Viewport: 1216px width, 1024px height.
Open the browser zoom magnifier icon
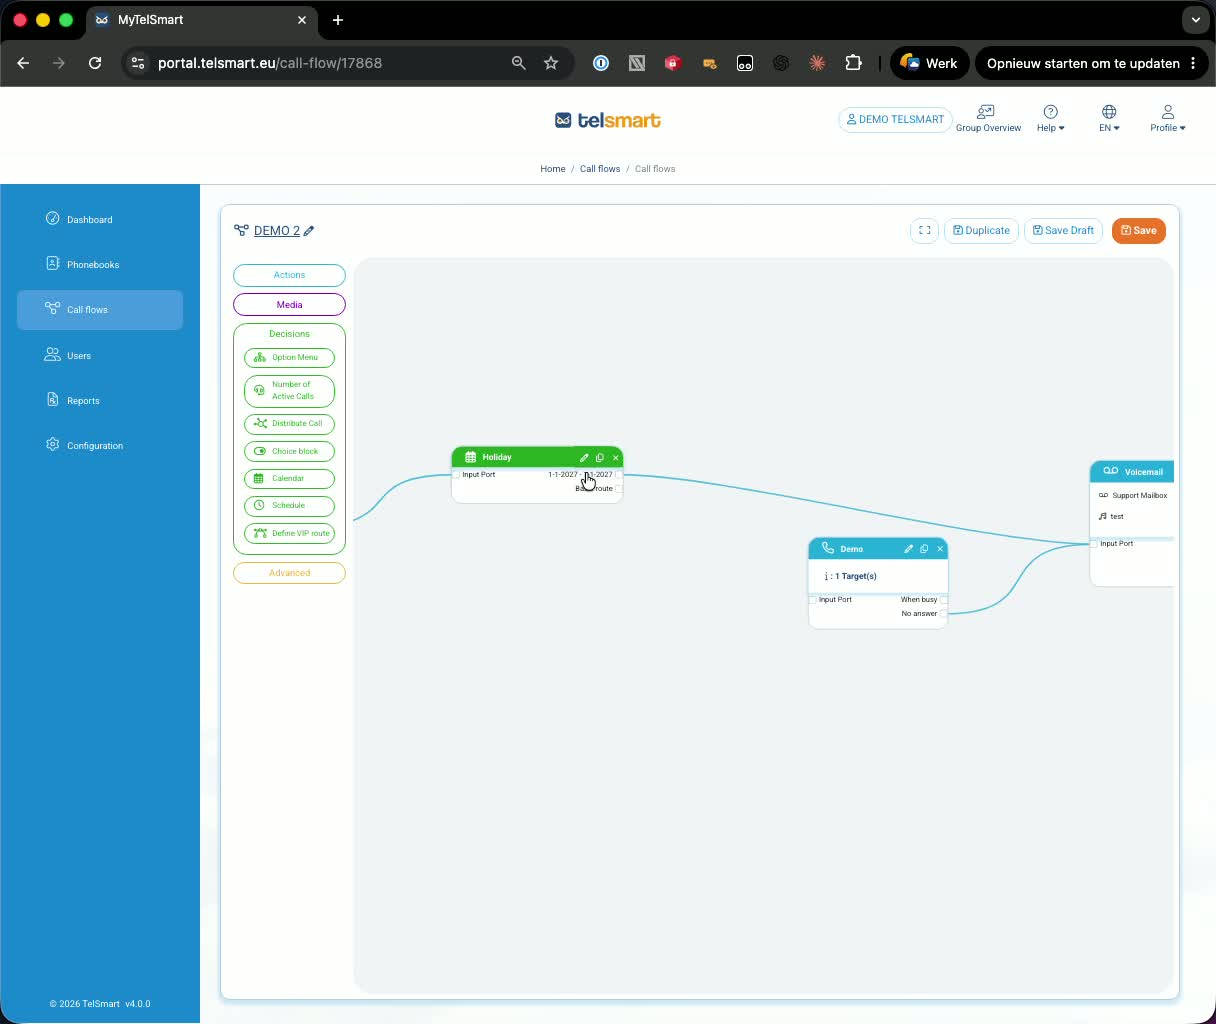(518, 63)
